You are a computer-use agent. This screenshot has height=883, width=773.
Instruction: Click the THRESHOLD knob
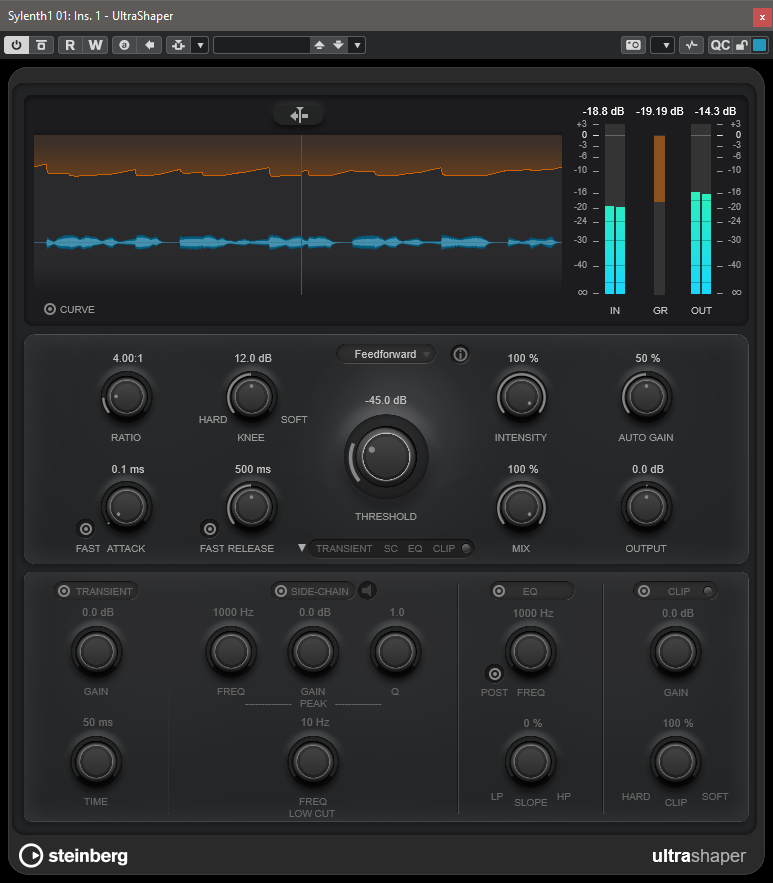pyautogui.click(x=386, y=458)
